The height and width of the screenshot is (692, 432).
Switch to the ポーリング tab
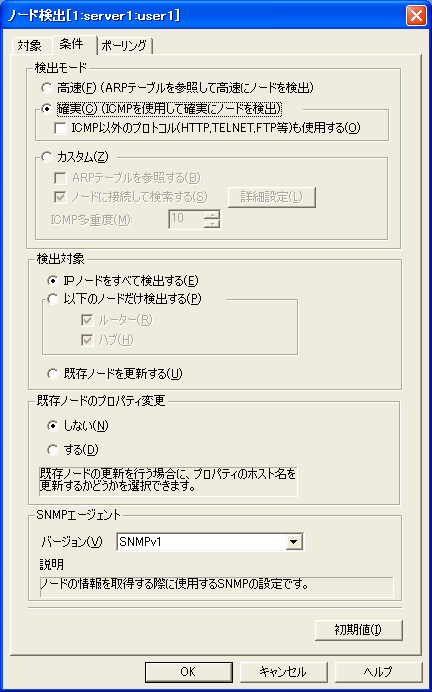pos(124,45)
